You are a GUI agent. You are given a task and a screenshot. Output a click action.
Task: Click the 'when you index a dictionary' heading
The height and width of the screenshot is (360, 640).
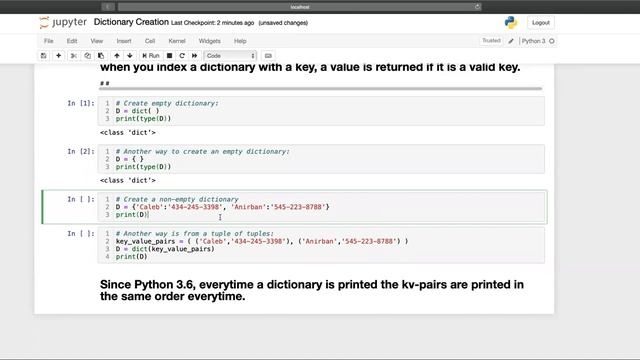click(310, 67)
